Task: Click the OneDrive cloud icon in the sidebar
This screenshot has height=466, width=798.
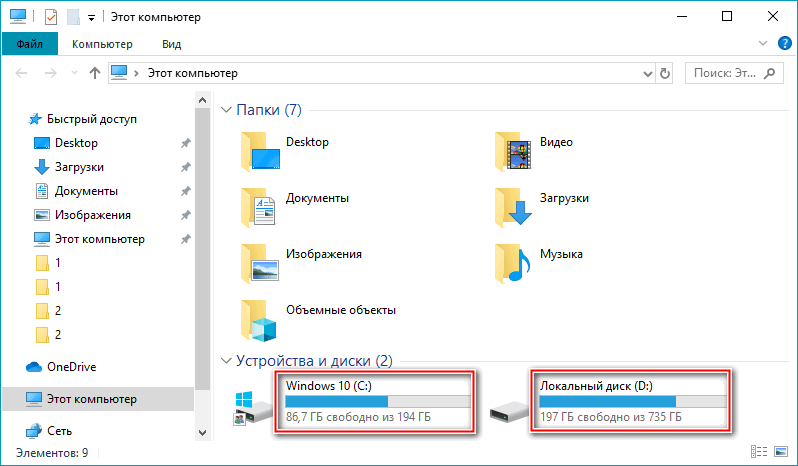Action: tap(34, 367)
